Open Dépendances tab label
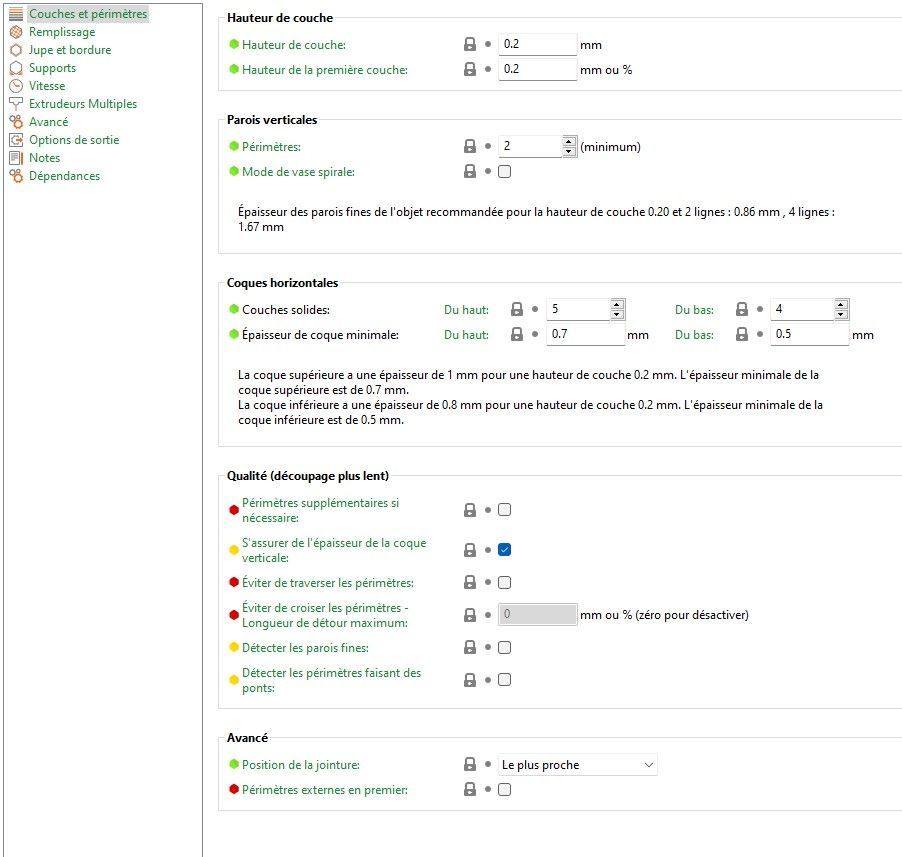Screen dimensions: 902x857 click(x=64, y=176)
